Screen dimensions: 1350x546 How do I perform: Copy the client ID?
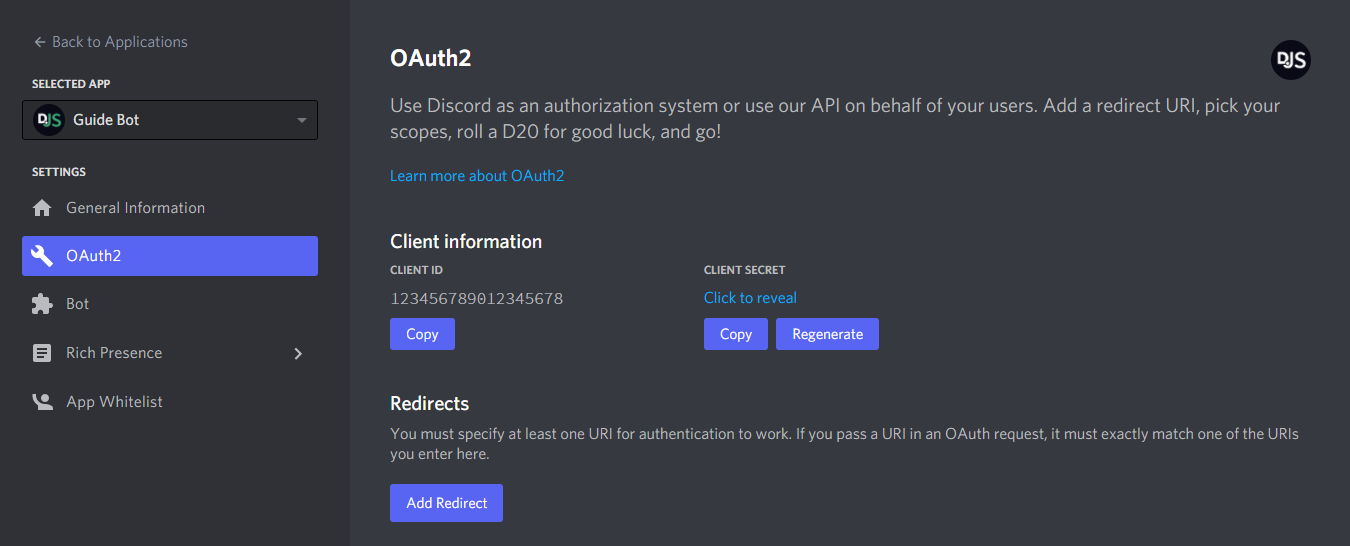(422, 334)
